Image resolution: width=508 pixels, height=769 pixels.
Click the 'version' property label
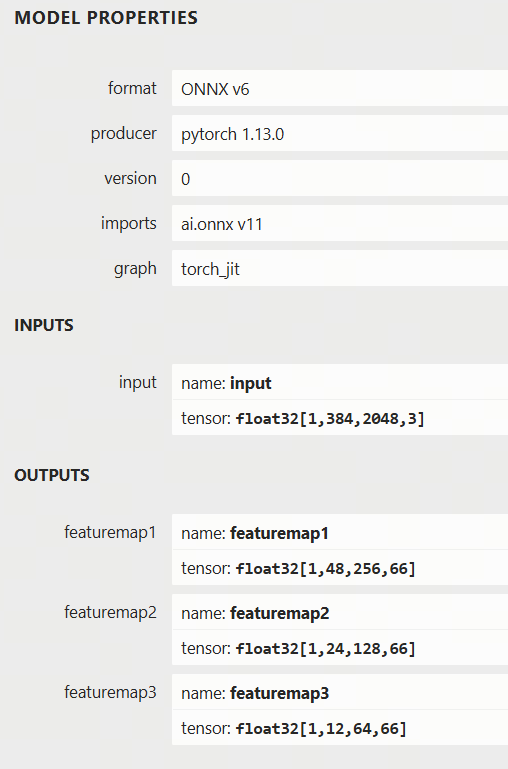pyautogui.click(x=130, y=179)
